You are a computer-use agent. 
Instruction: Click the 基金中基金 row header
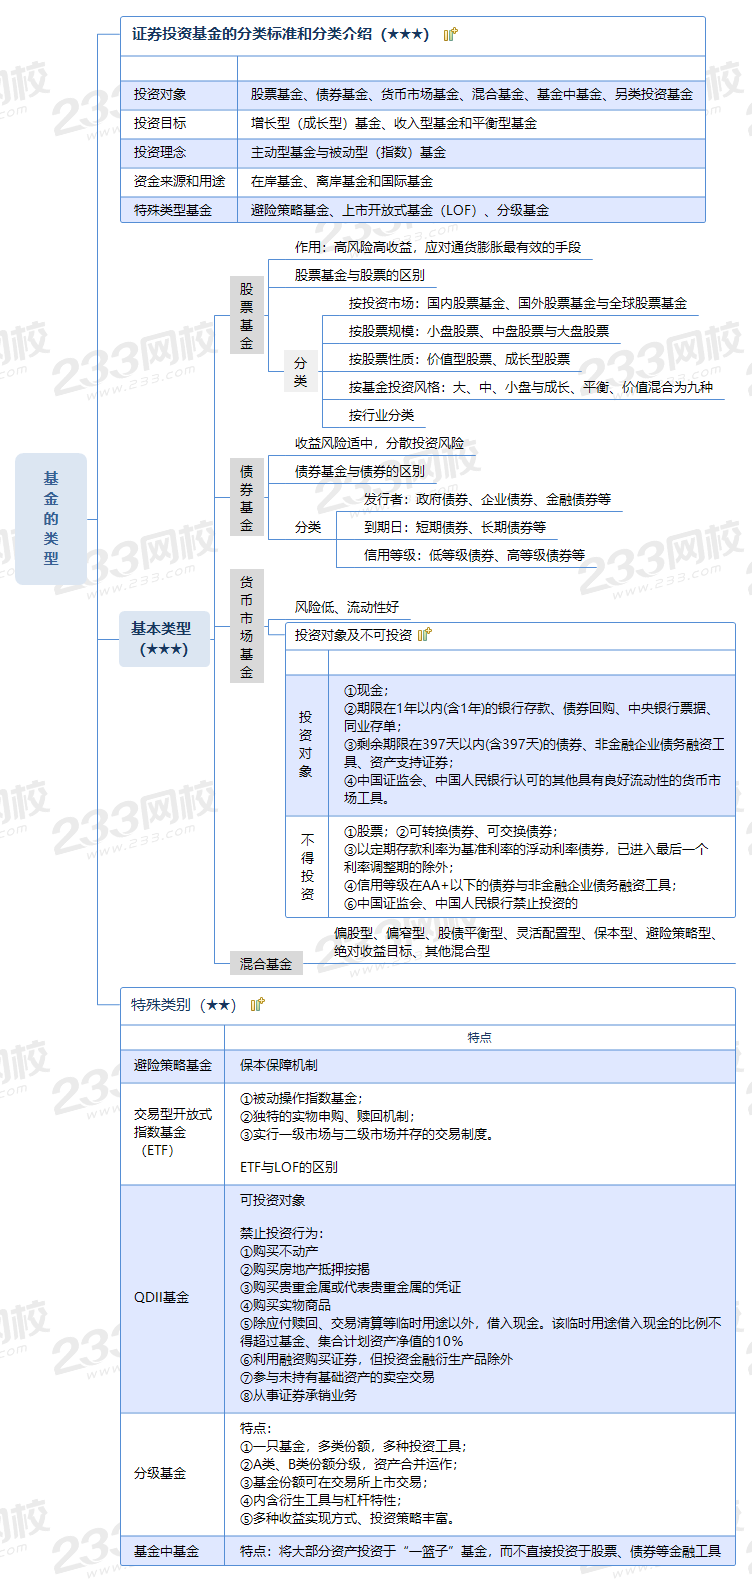tap(172, 1551)
